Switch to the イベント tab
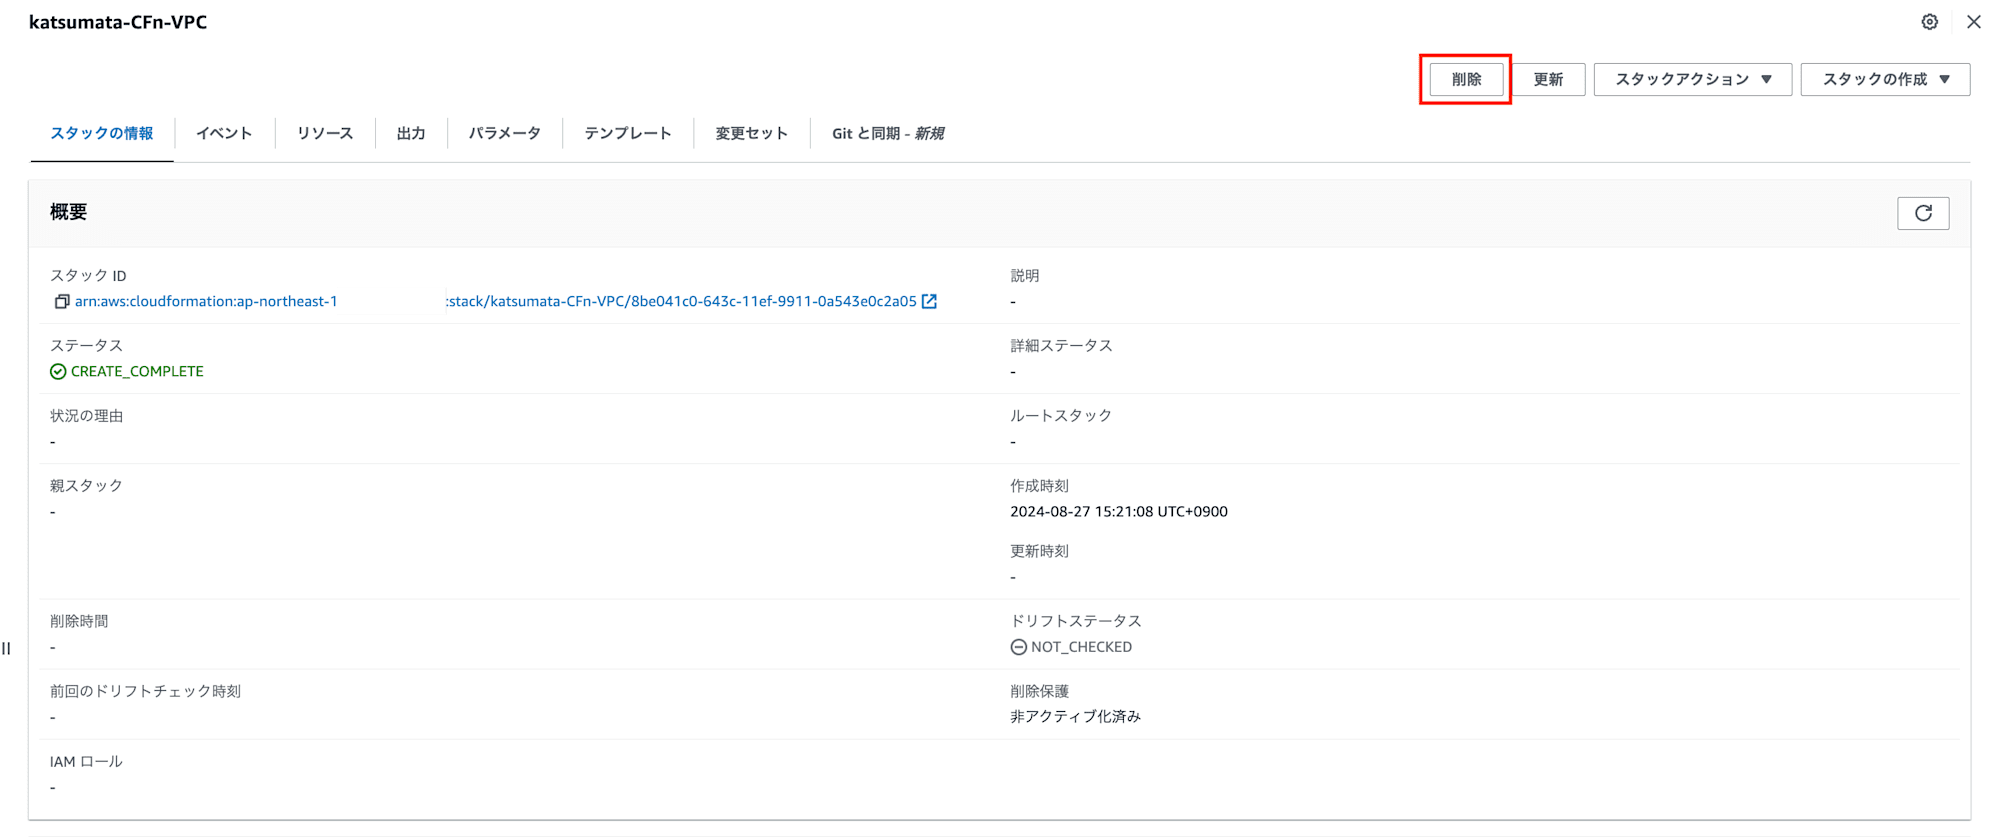The height and width of the screenshot is (837, 2000). pyautogui.click(x=224, y=133)
